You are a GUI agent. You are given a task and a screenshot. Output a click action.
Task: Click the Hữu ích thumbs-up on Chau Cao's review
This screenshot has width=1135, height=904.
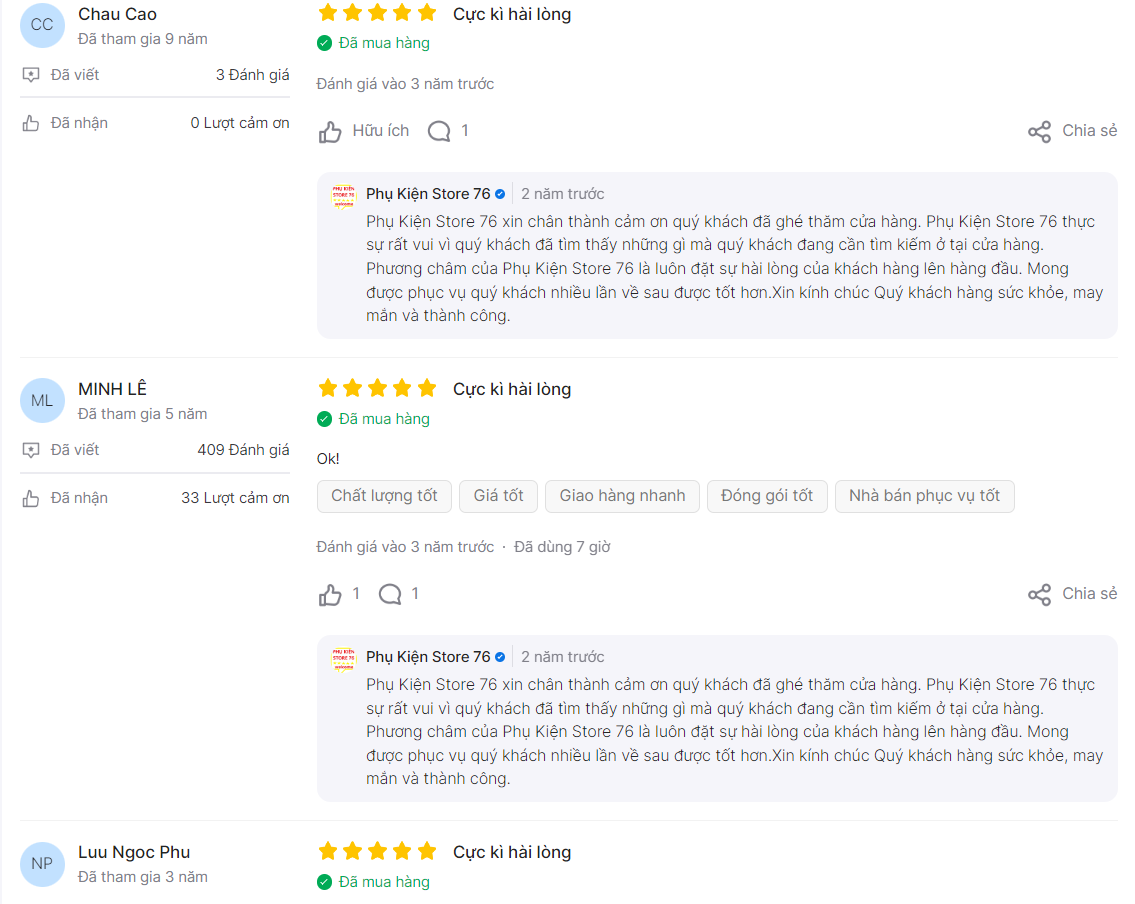(330, 132)
